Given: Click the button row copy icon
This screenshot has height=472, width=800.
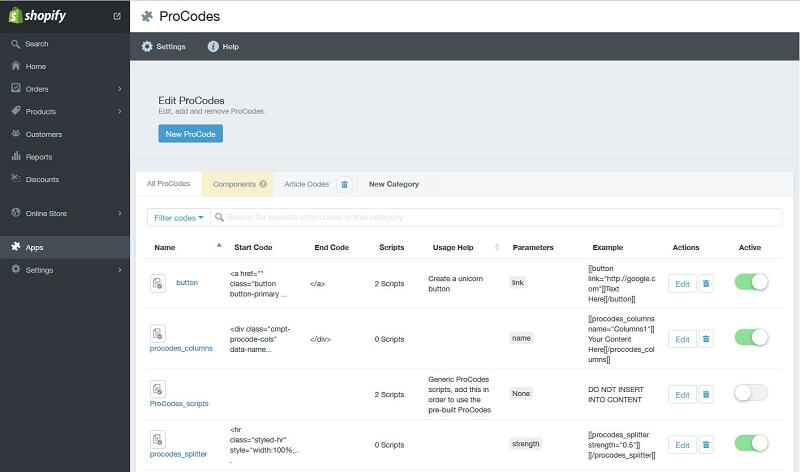Looking at the screenshot, I should tap(158, 283).
